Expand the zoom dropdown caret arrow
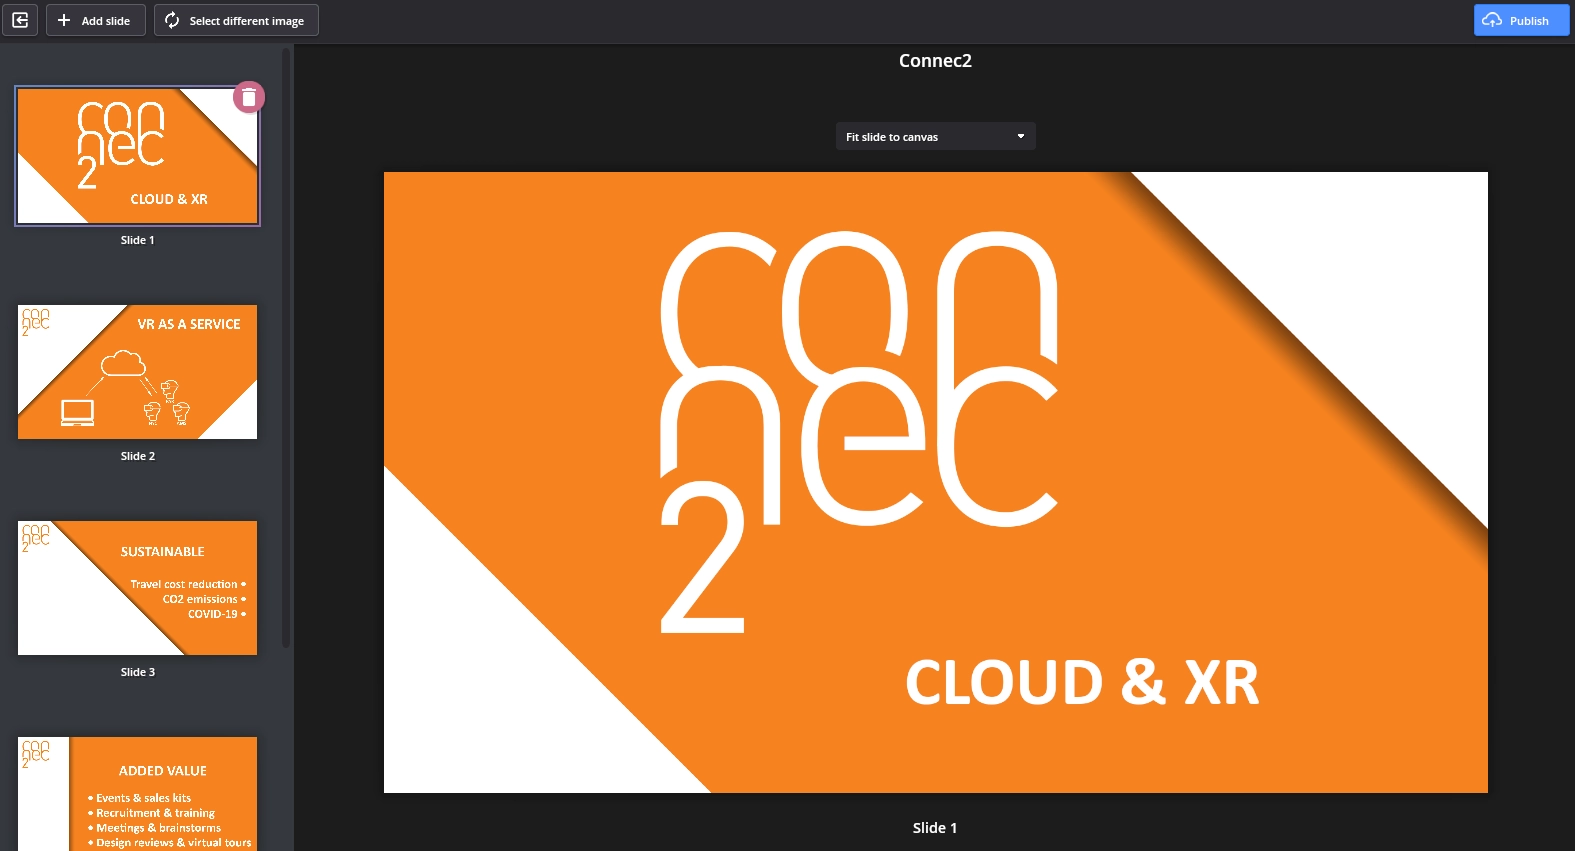Image resolution: width=1575 pixels, height=851 pixels. [1020, 137]
